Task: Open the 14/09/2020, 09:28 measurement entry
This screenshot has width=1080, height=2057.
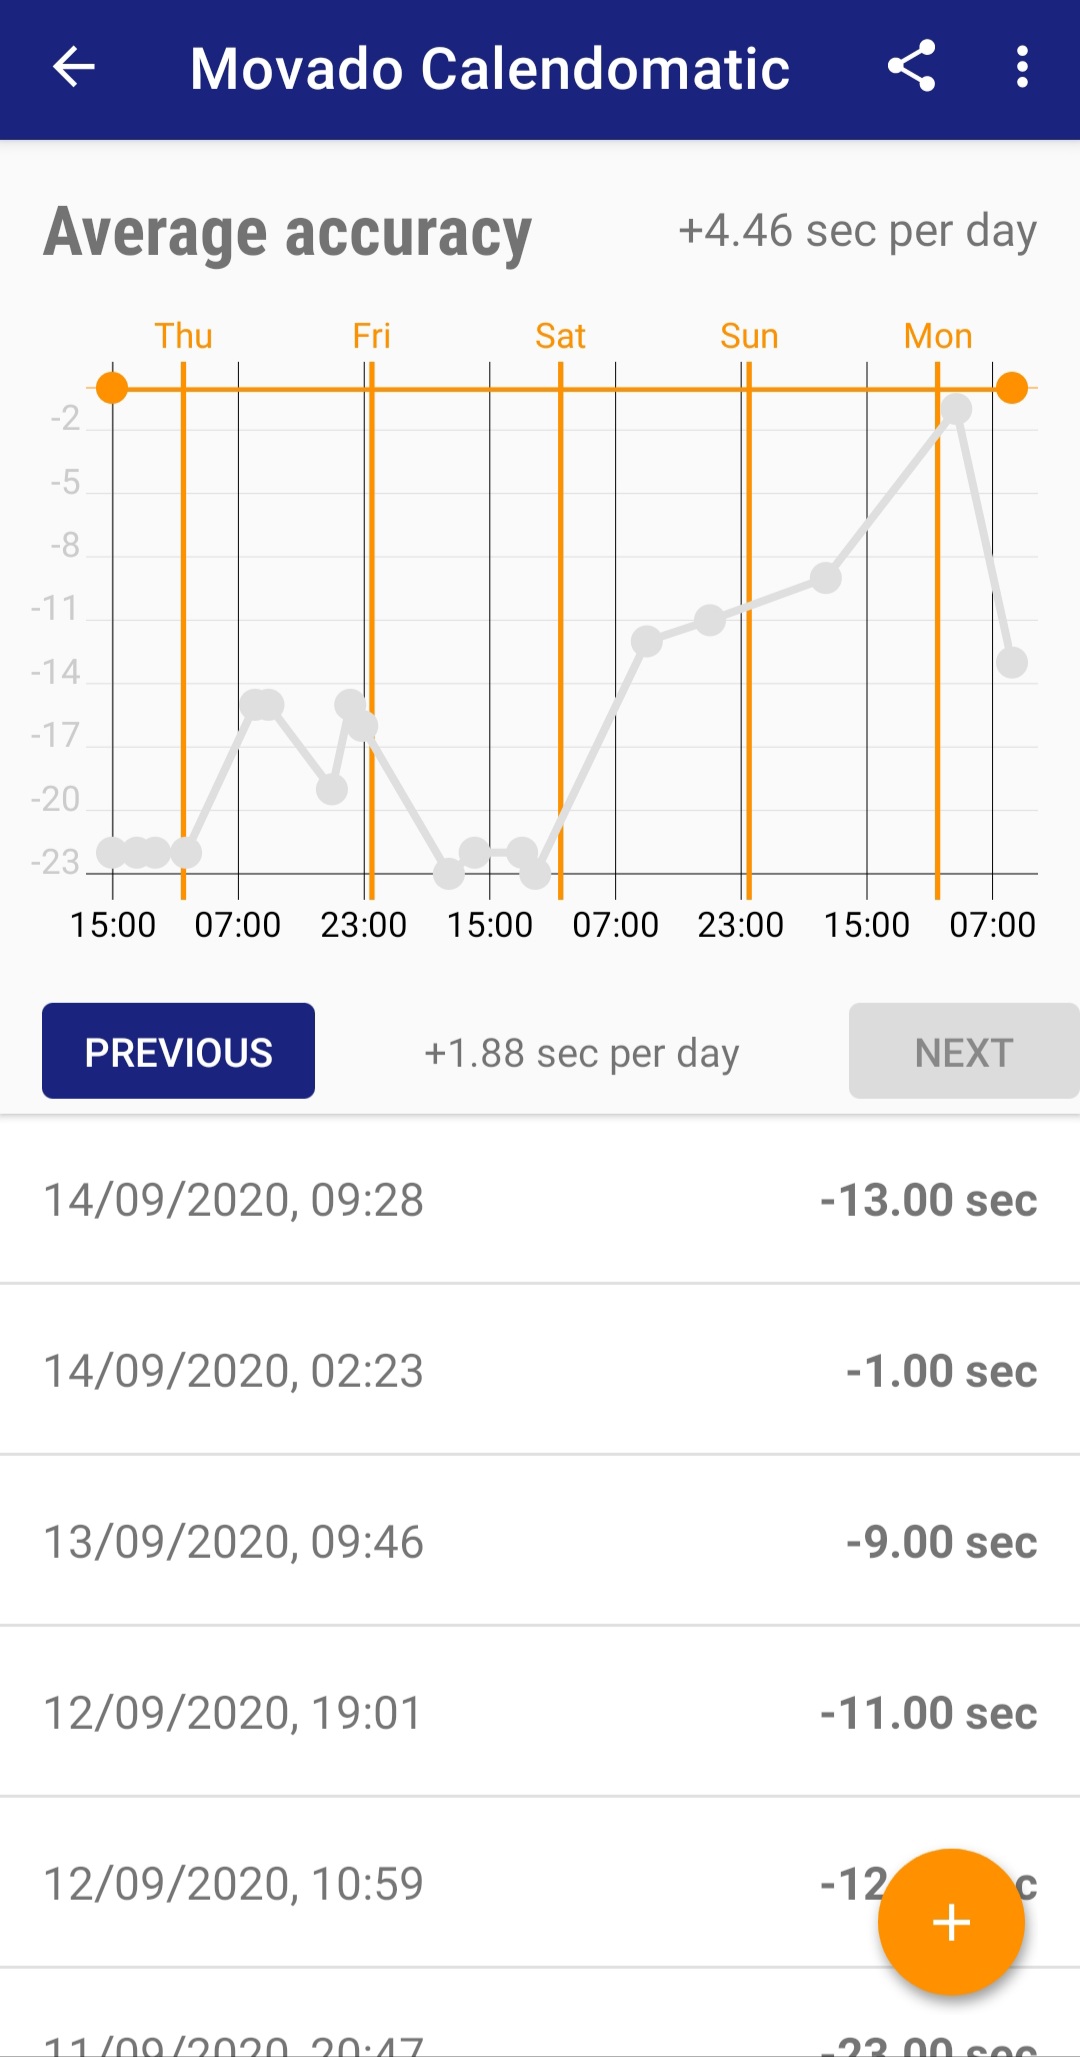Action: (540, 1200)
